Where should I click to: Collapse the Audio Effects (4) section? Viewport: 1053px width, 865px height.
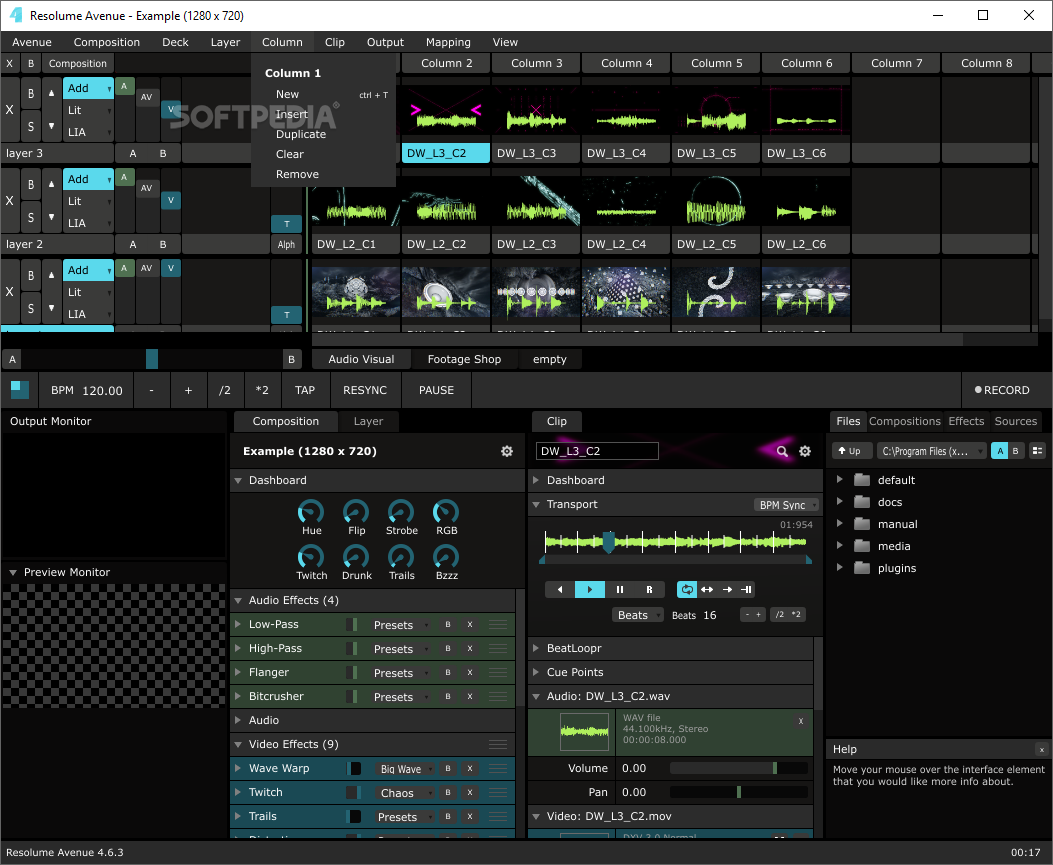[238, 600]
